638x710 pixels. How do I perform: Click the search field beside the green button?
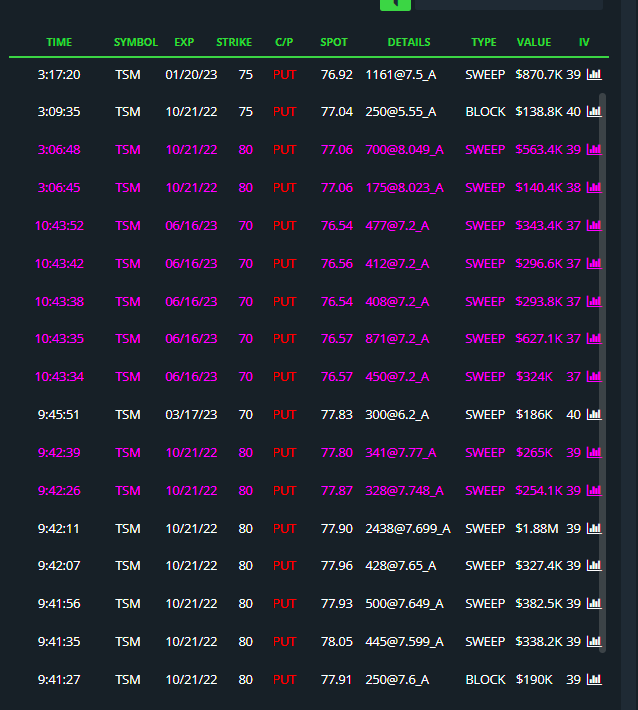509,4
